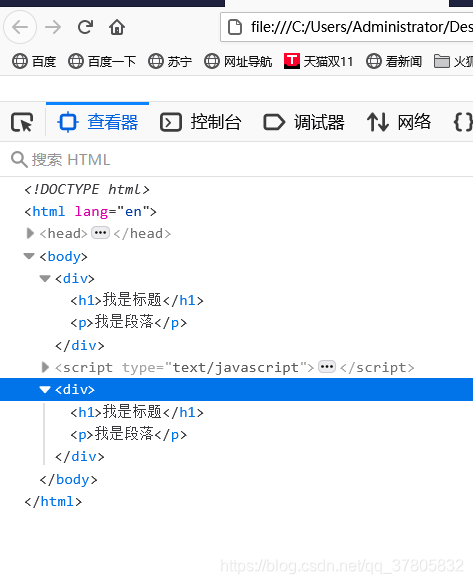Open the bookmark folder icon
Viewport: 473px width, 584px height.
pyautogui.click(x=442, y=61)
